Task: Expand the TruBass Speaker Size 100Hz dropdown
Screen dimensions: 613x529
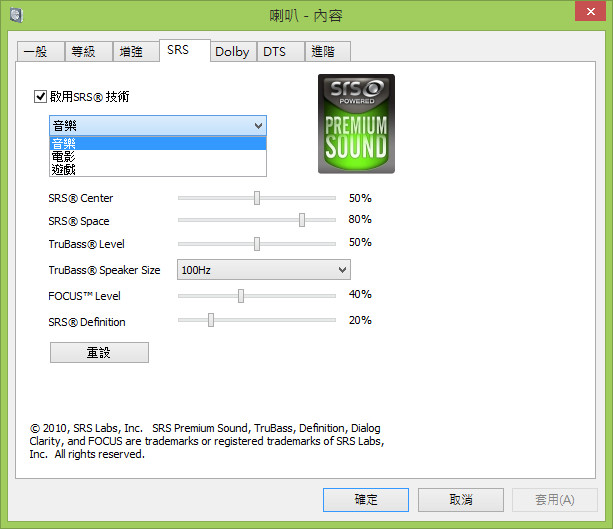Action: pos(264,270)
